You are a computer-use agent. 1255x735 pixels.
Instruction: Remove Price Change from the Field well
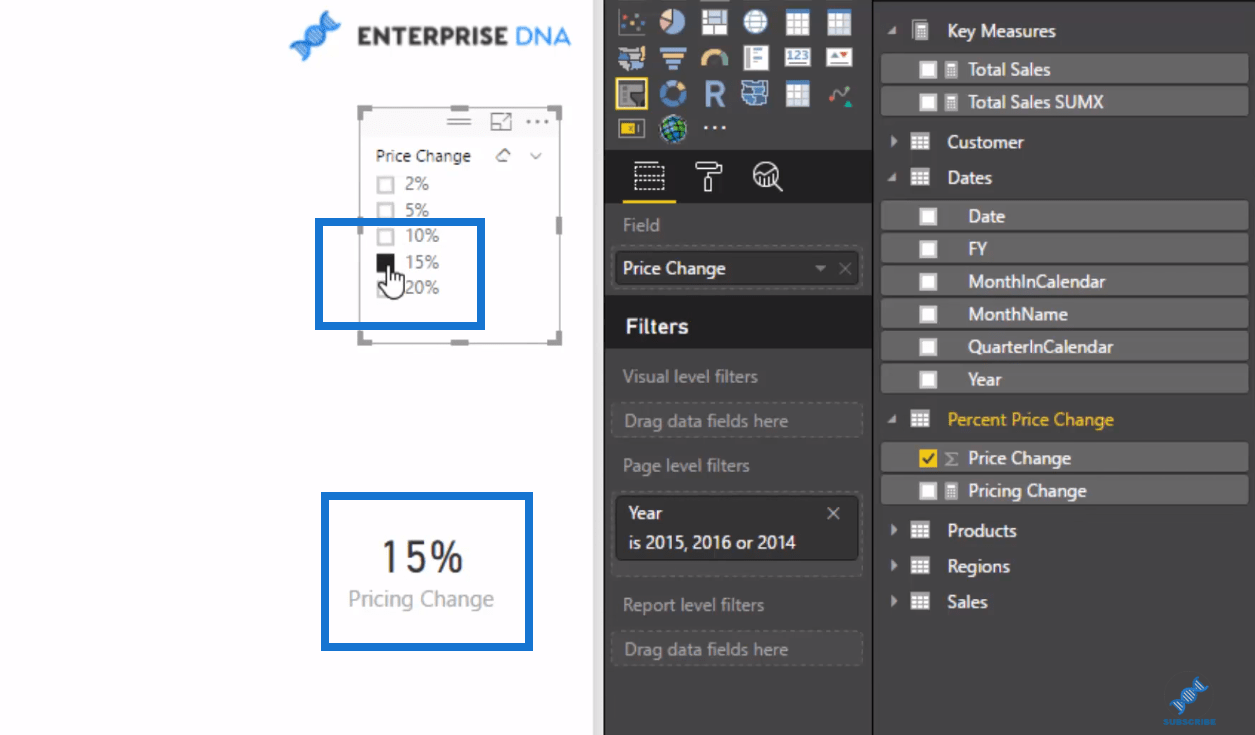point(845,268)
